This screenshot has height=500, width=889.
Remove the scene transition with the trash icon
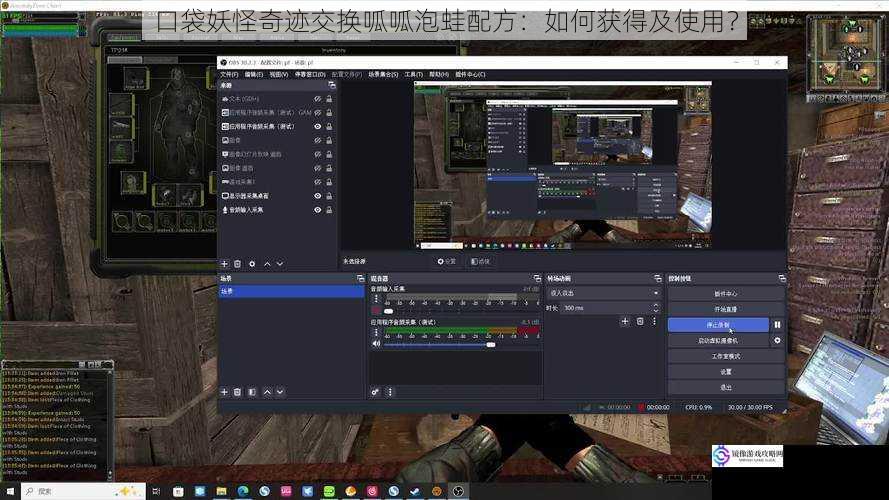pyautogui.click(x=640, y=321)
